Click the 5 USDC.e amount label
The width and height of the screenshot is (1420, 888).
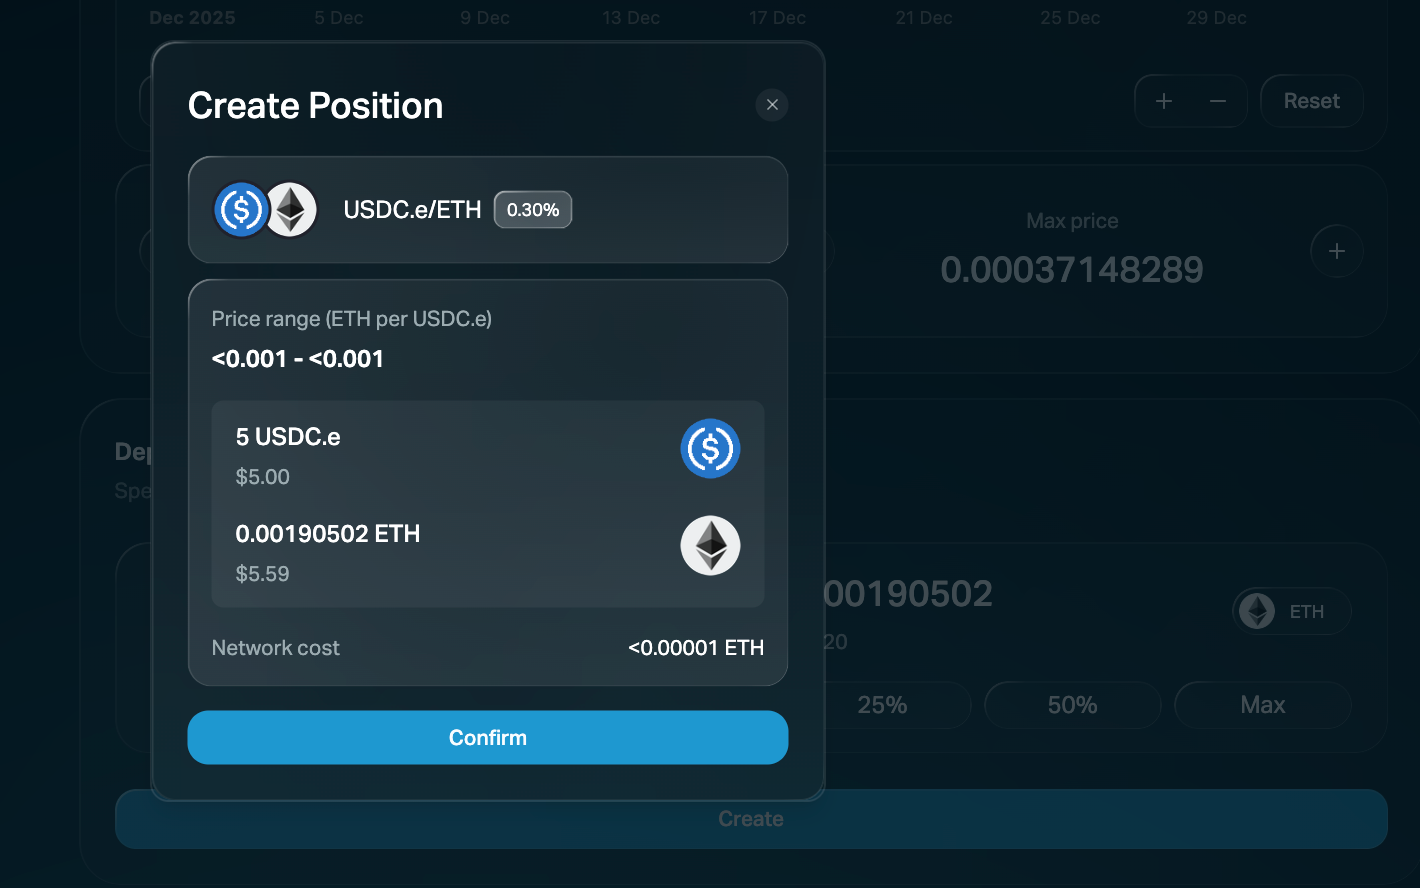tap(288, 437)
